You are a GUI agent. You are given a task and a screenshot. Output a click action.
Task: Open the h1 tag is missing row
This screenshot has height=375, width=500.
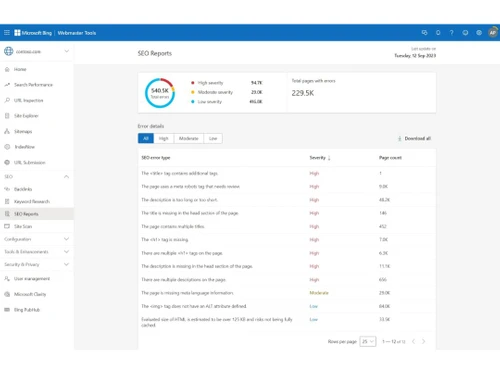coord(287,240)
